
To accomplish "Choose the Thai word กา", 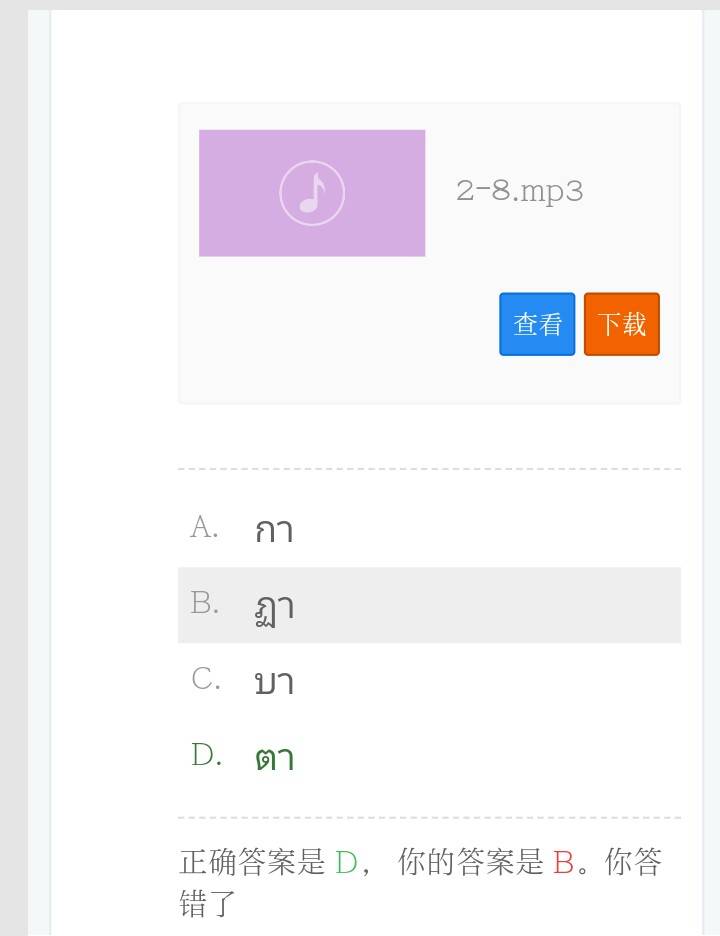I will (273, 530).
